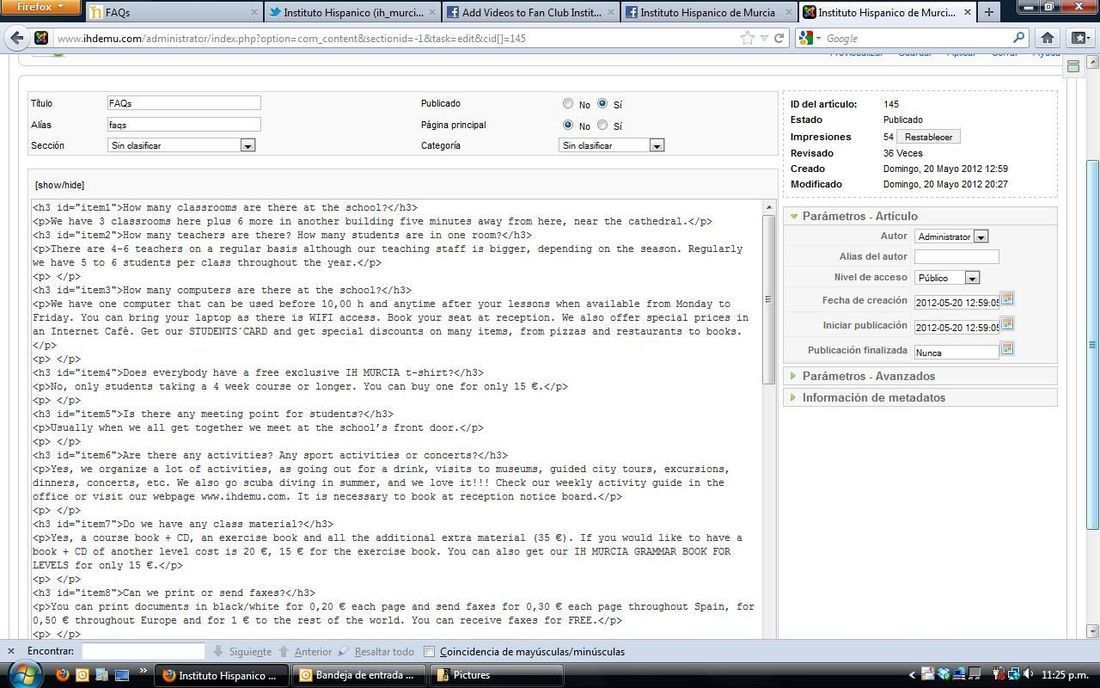This screenshot has width=1100, height=688.
Task: Set Publicado to Sí
Action: 602,103
